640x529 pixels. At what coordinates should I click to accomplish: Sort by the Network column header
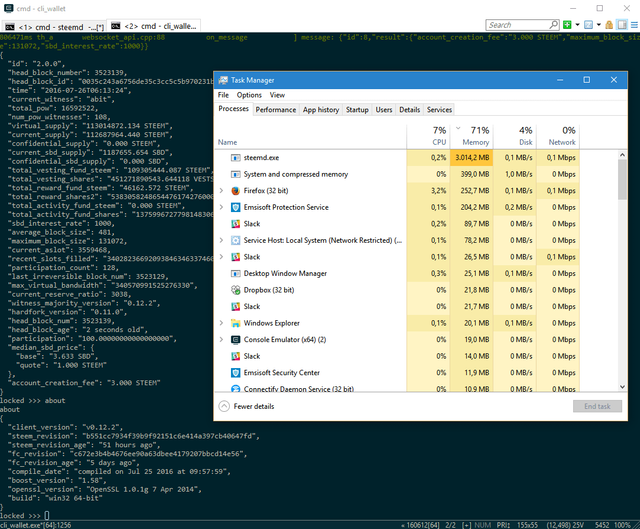coord(558,136)
